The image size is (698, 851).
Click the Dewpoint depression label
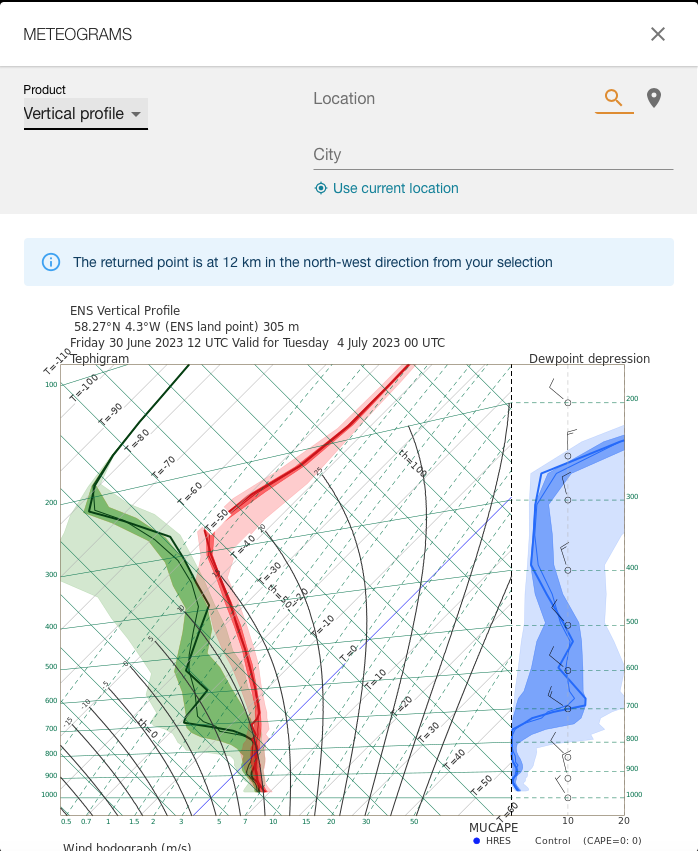point(589,359)
